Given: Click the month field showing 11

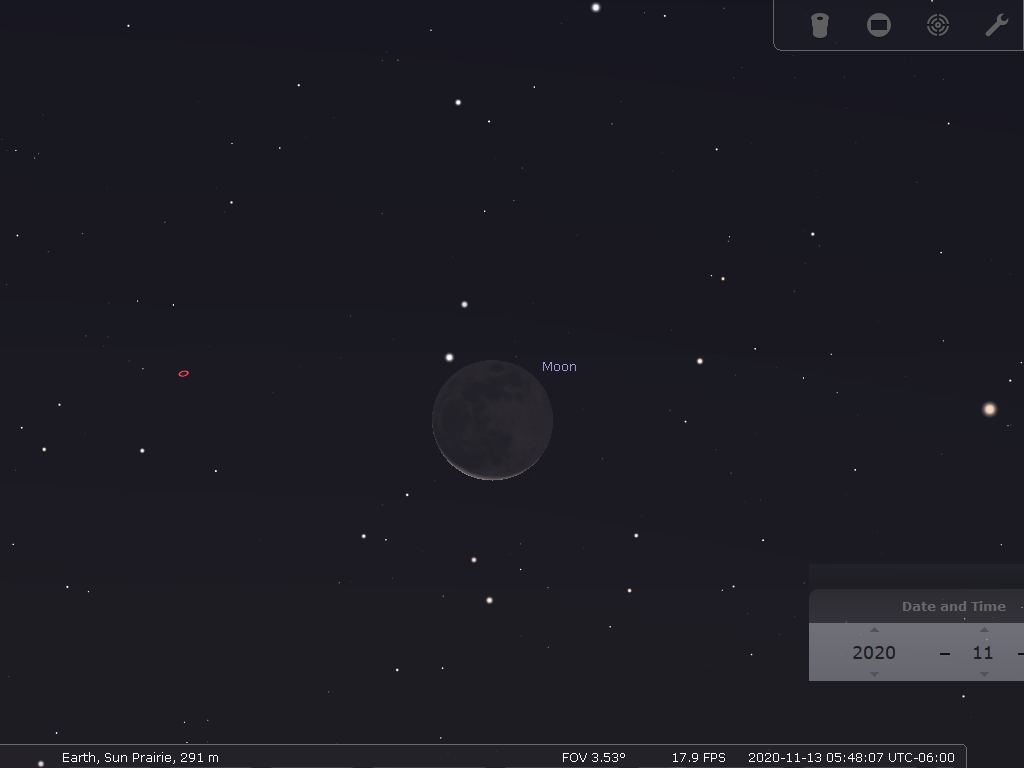Looking at the screenshot, I should [983, 652].
